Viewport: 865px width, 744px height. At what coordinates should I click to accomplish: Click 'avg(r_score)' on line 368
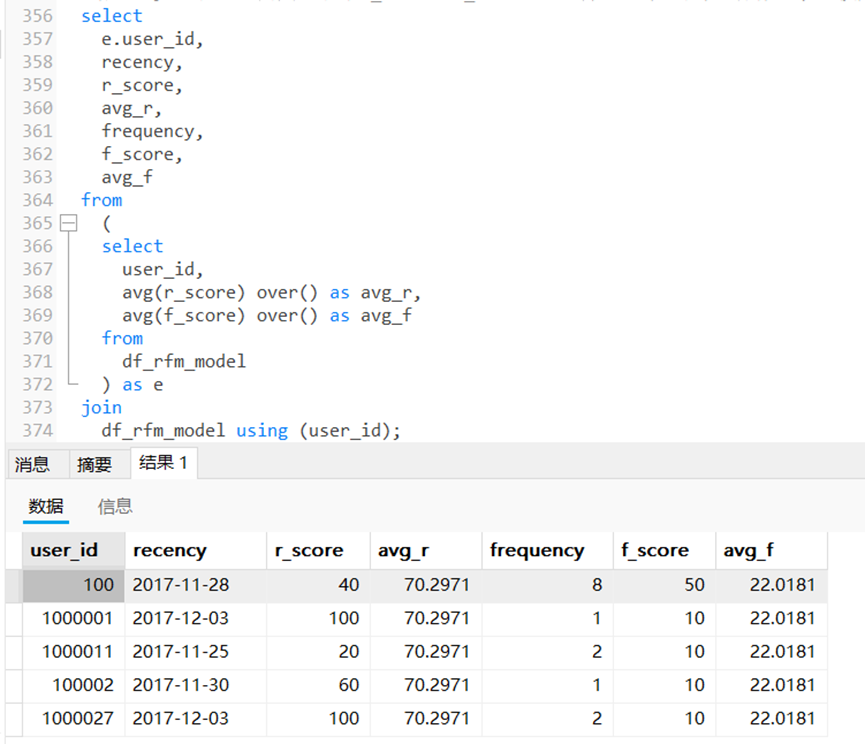pyautogui.click(x=183, y=293)
